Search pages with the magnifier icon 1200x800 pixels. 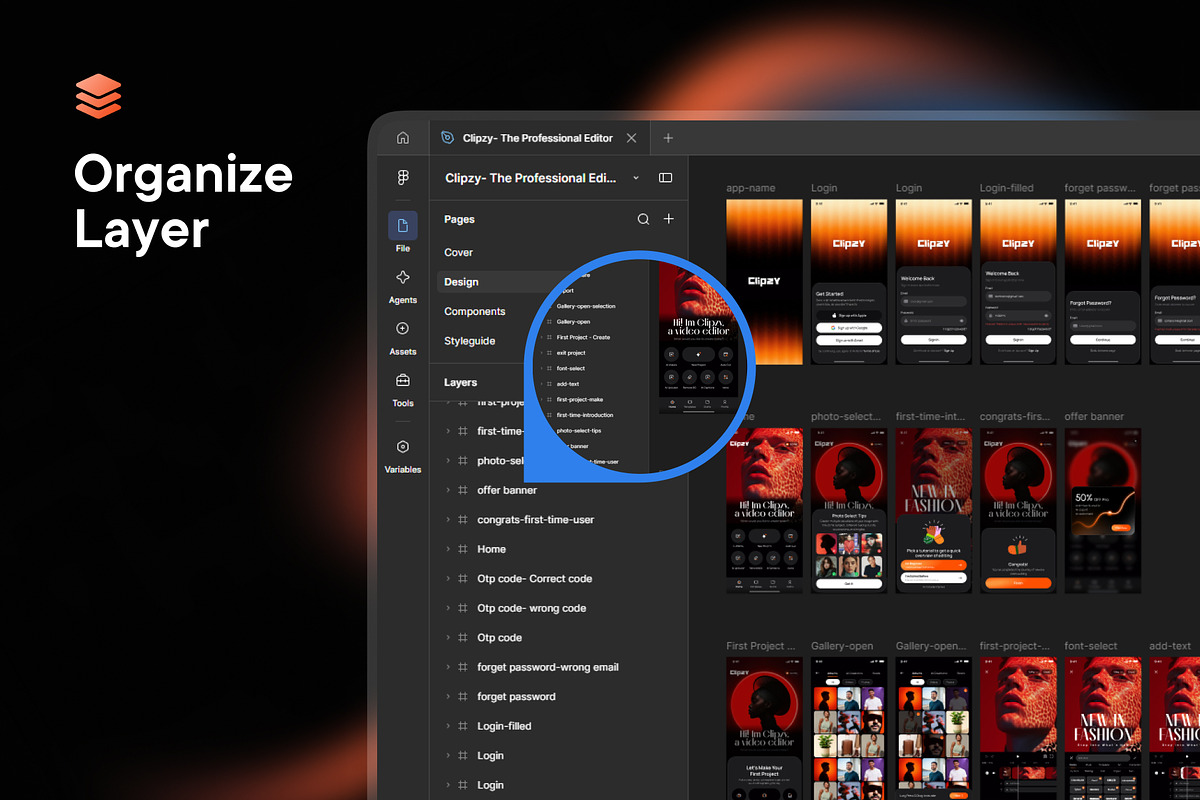[643, 219]
